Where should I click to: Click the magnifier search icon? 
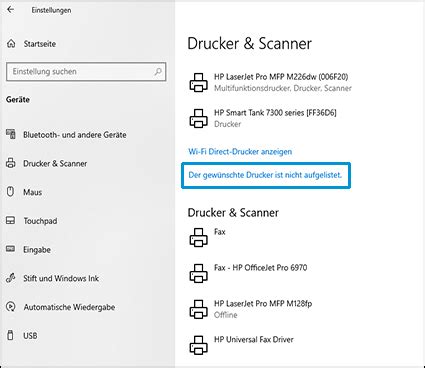(x=158, y=71)
